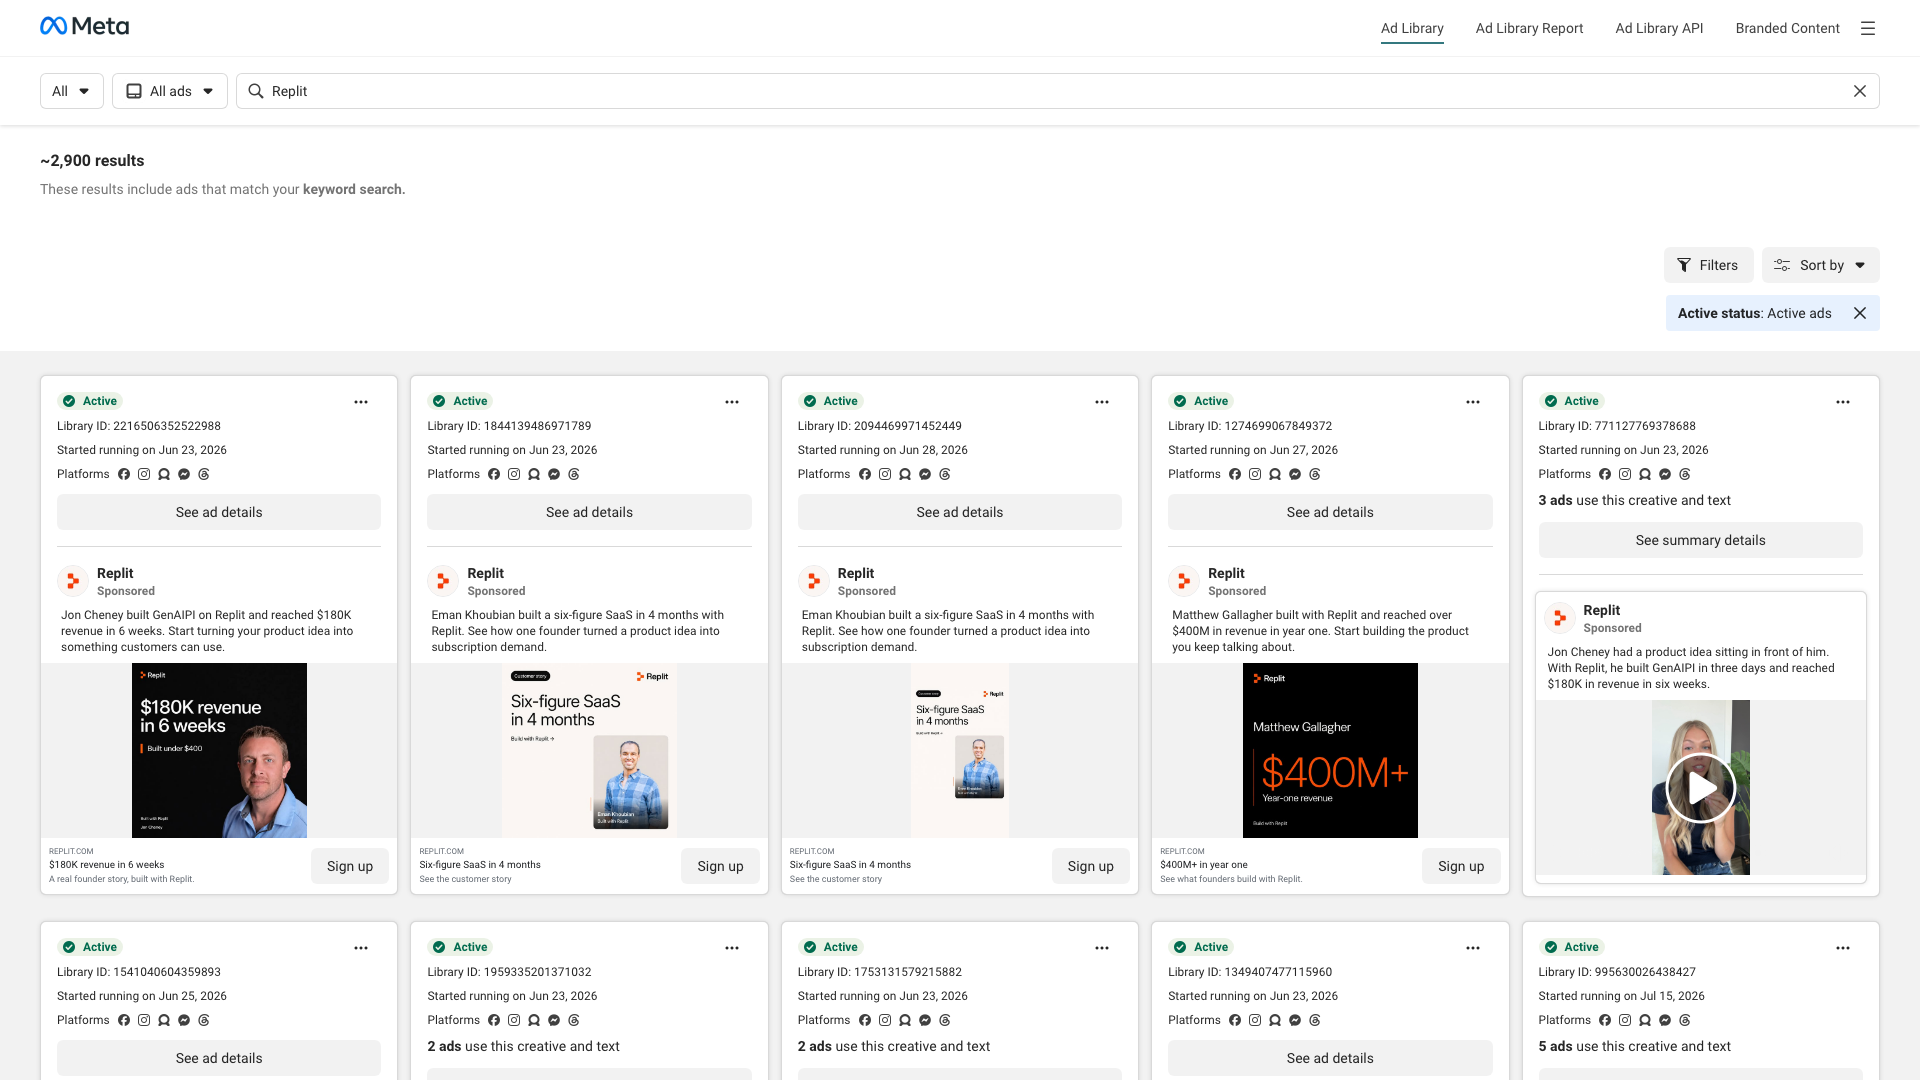
Task: Open Branded Content page
Action: 1787,28
